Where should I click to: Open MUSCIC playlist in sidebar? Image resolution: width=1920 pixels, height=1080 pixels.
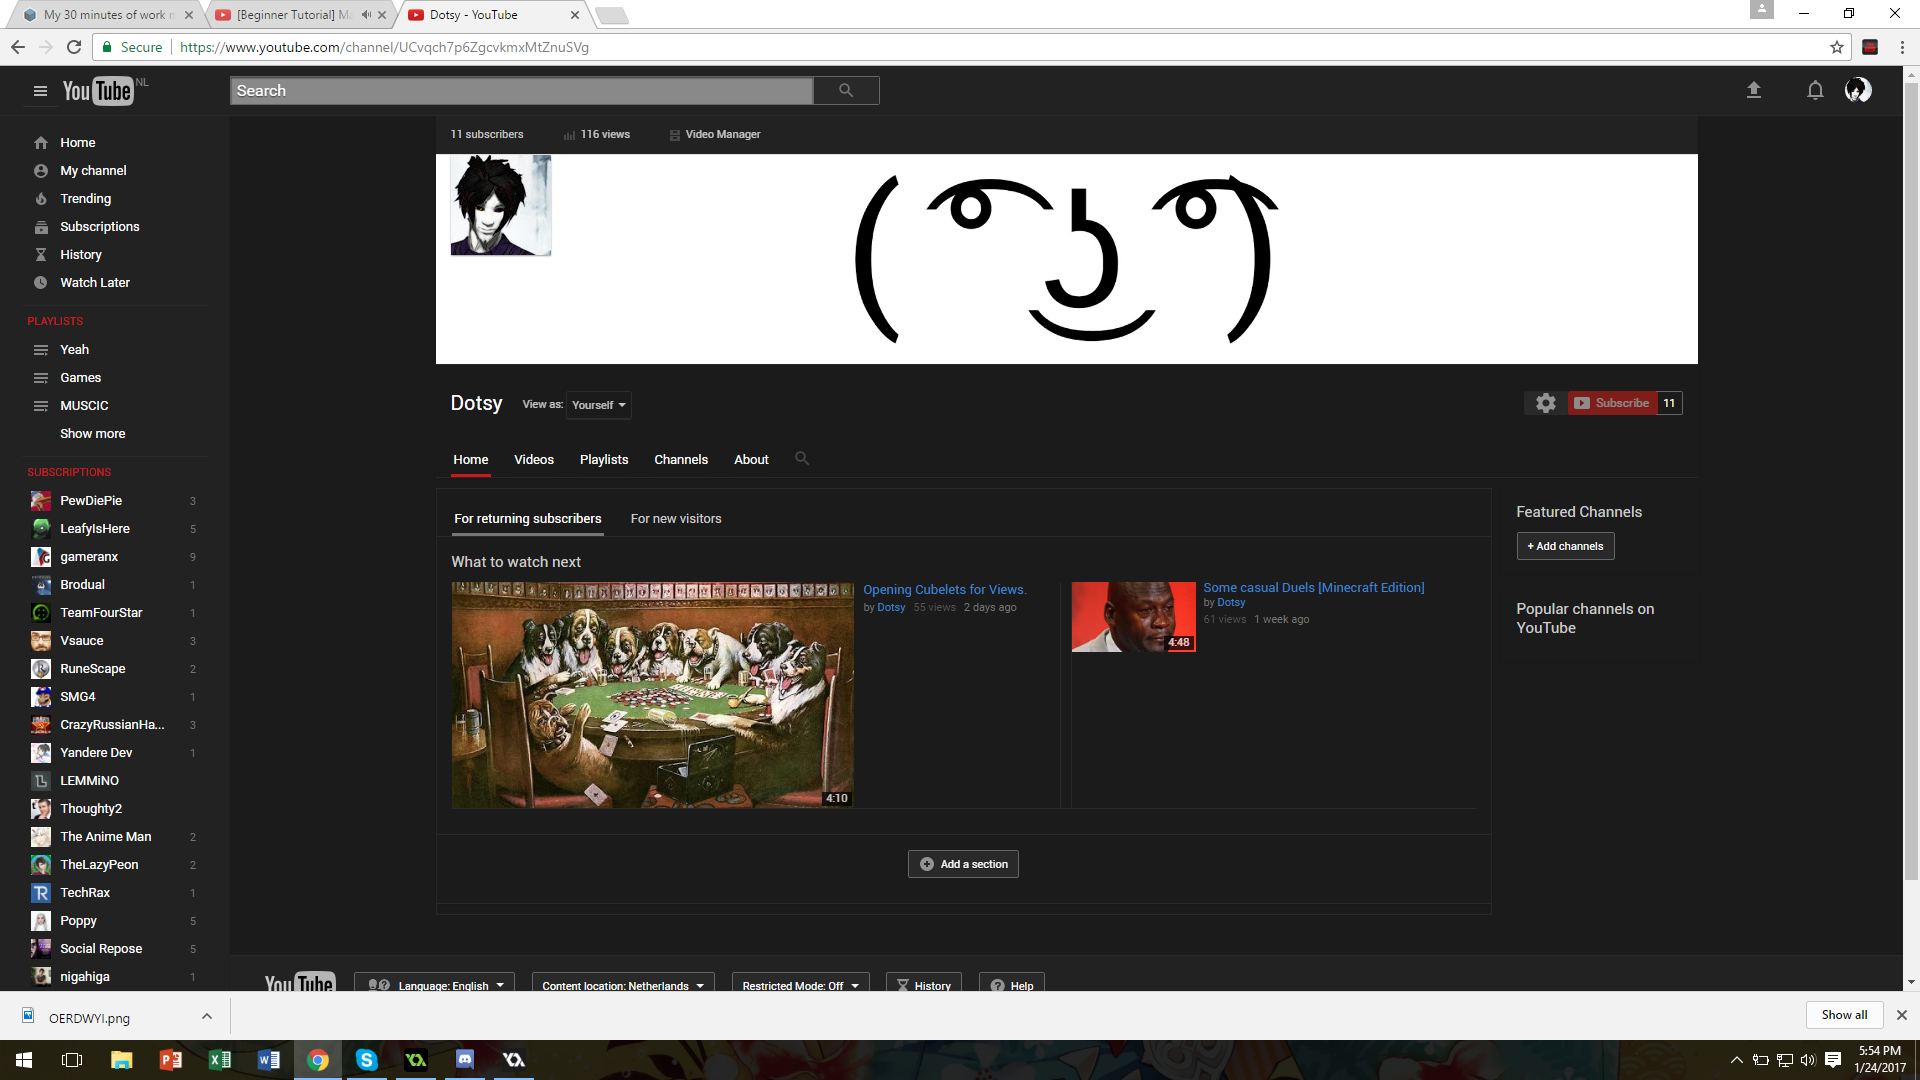point(84,406)
